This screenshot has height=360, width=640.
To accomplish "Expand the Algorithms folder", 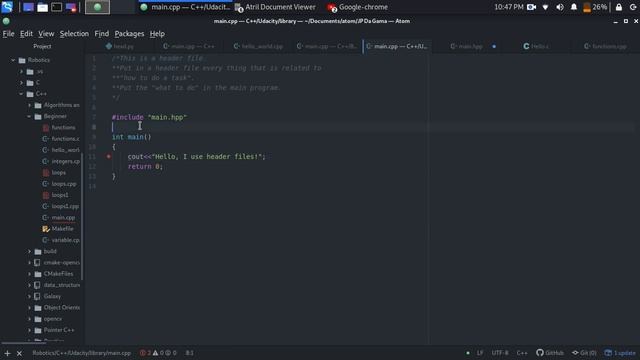I will pos(29,105).
